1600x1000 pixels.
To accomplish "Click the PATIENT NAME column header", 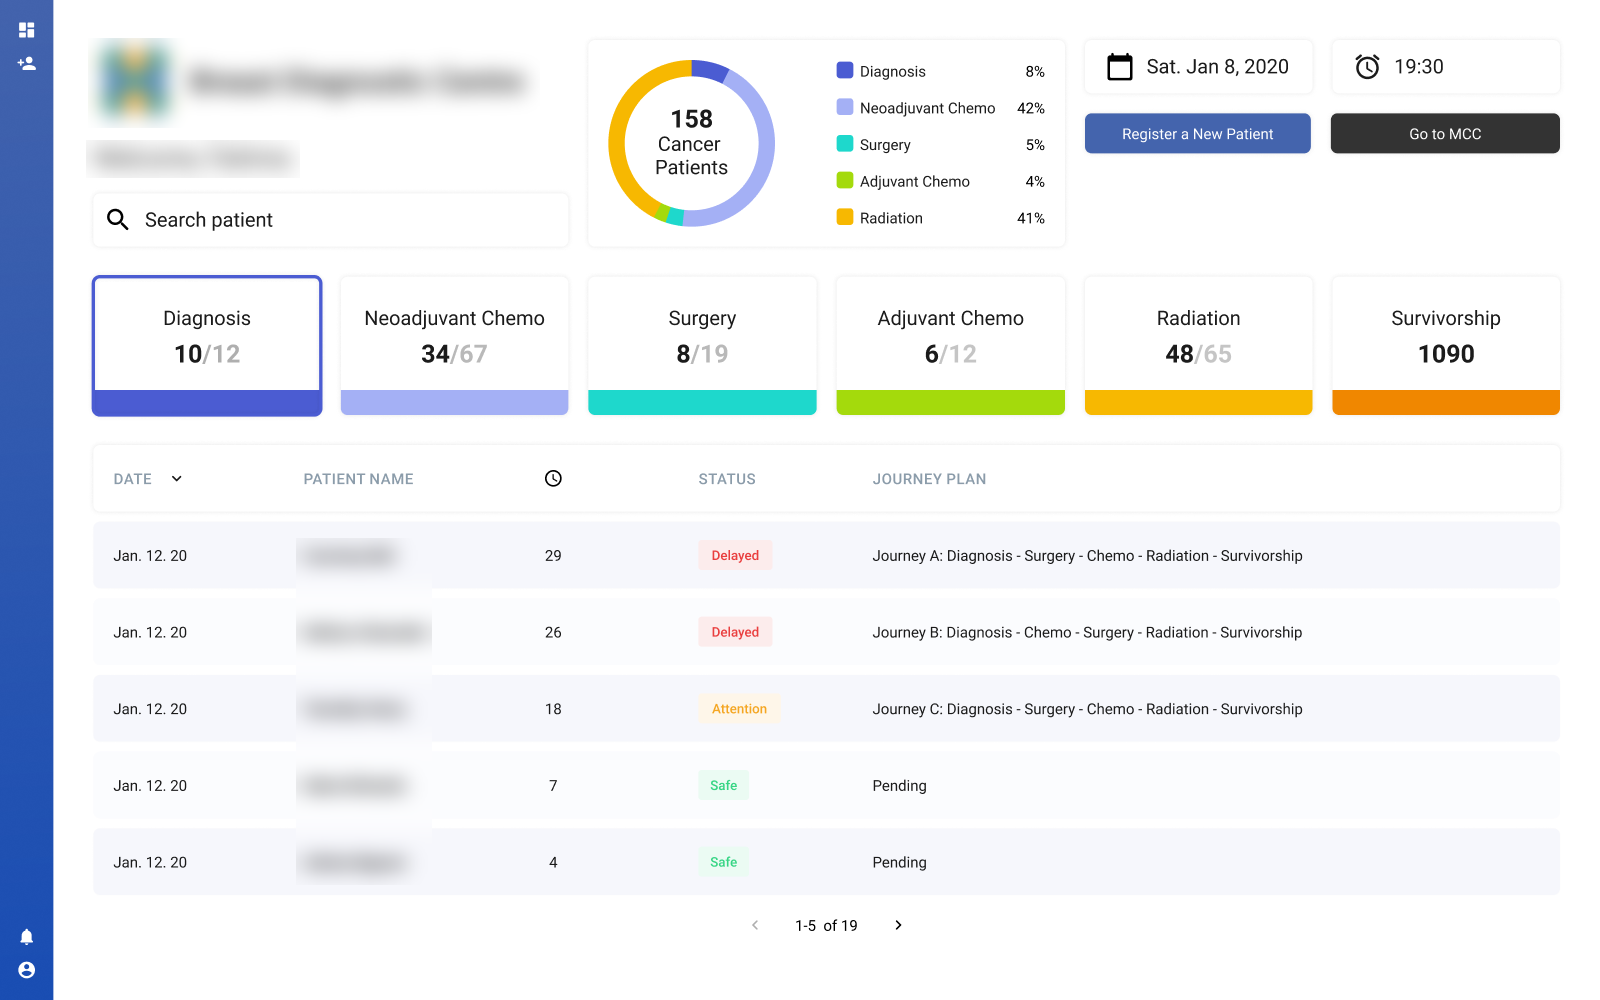I will [359, 479].
